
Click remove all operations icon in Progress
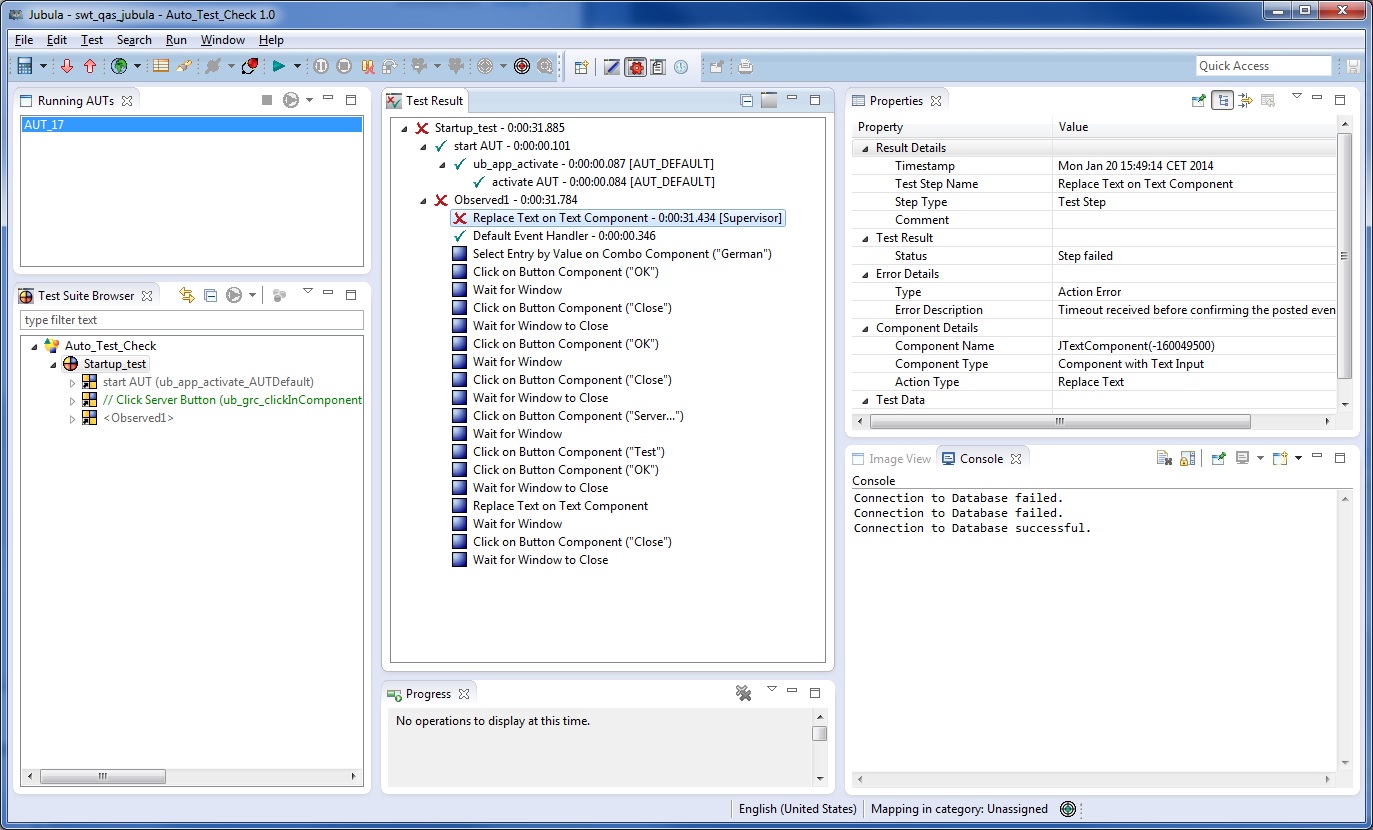(743, 692)
